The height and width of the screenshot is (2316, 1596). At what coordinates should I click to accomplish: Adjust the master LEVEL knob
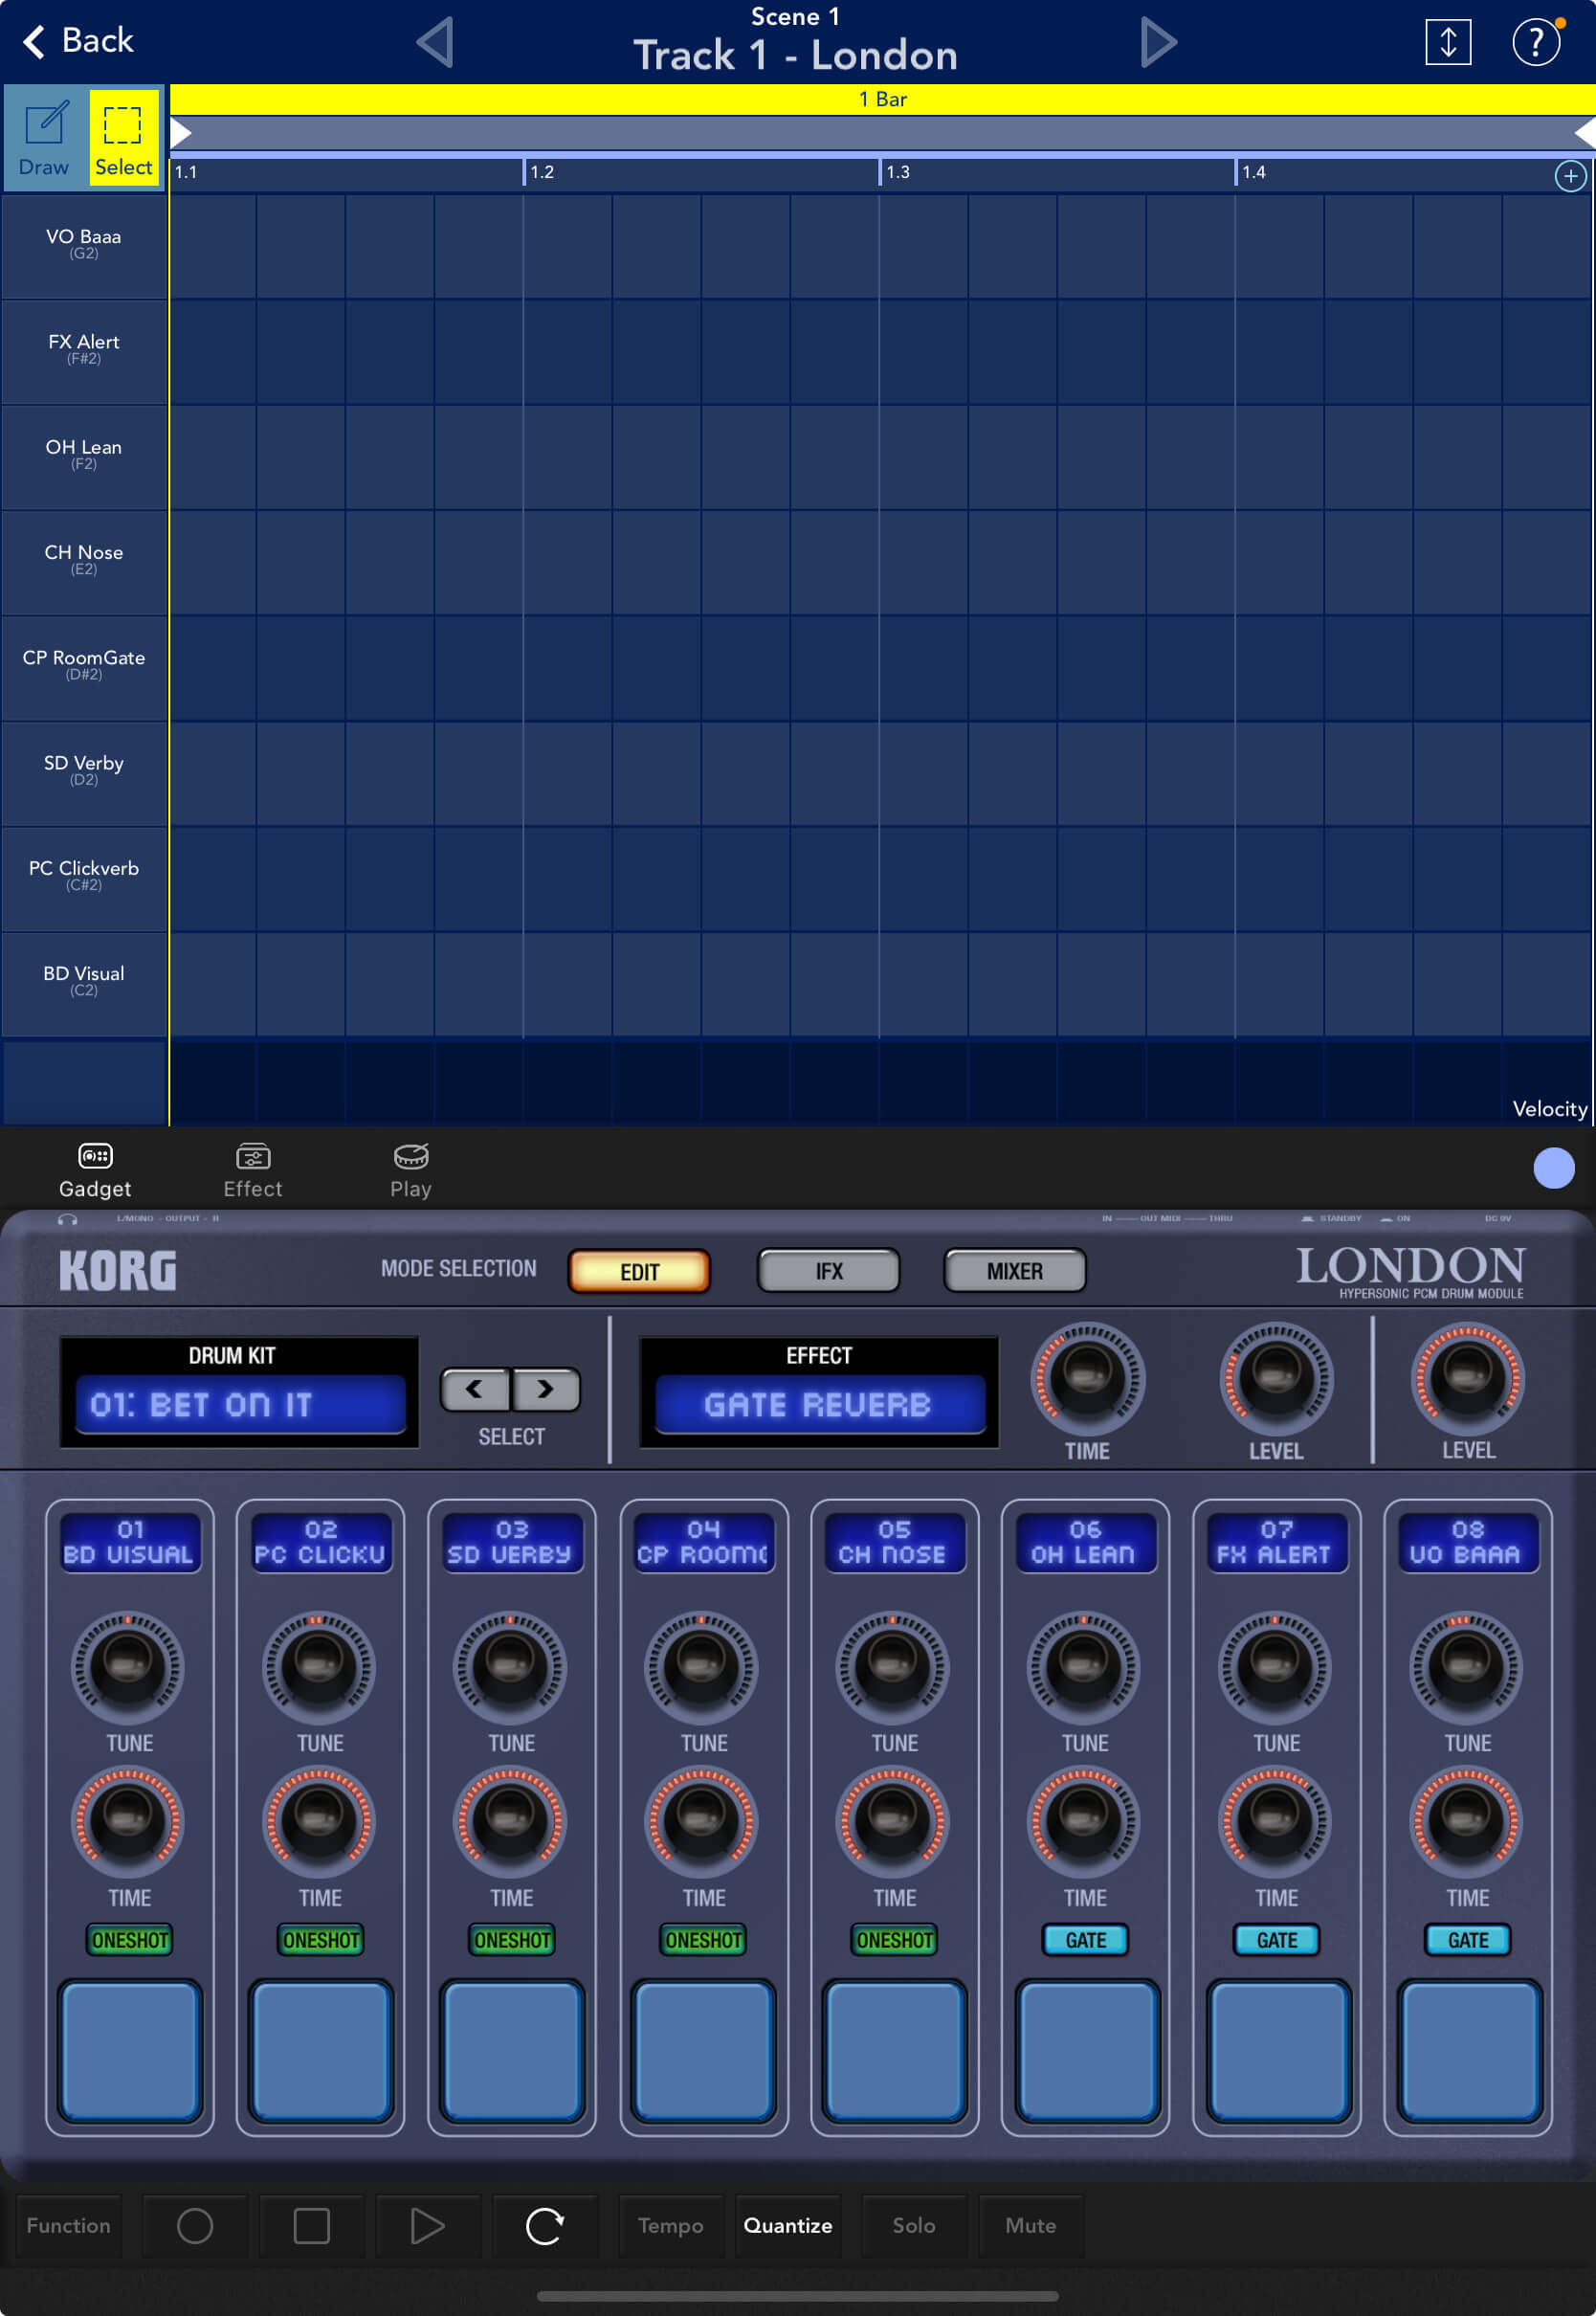tap(1467, 1379)
